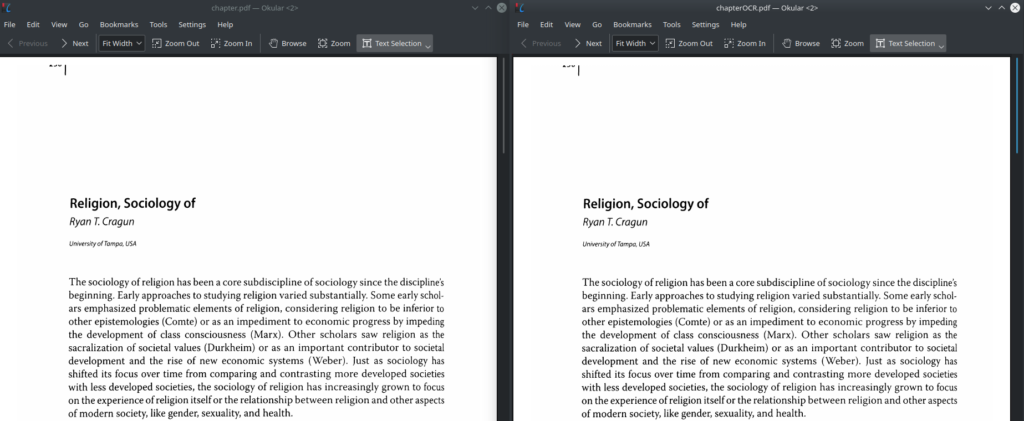This screenshot has width=1024, height=421.
Task: Go to Next page in chapterOCR.pdf window
Action: coord(588,44)
